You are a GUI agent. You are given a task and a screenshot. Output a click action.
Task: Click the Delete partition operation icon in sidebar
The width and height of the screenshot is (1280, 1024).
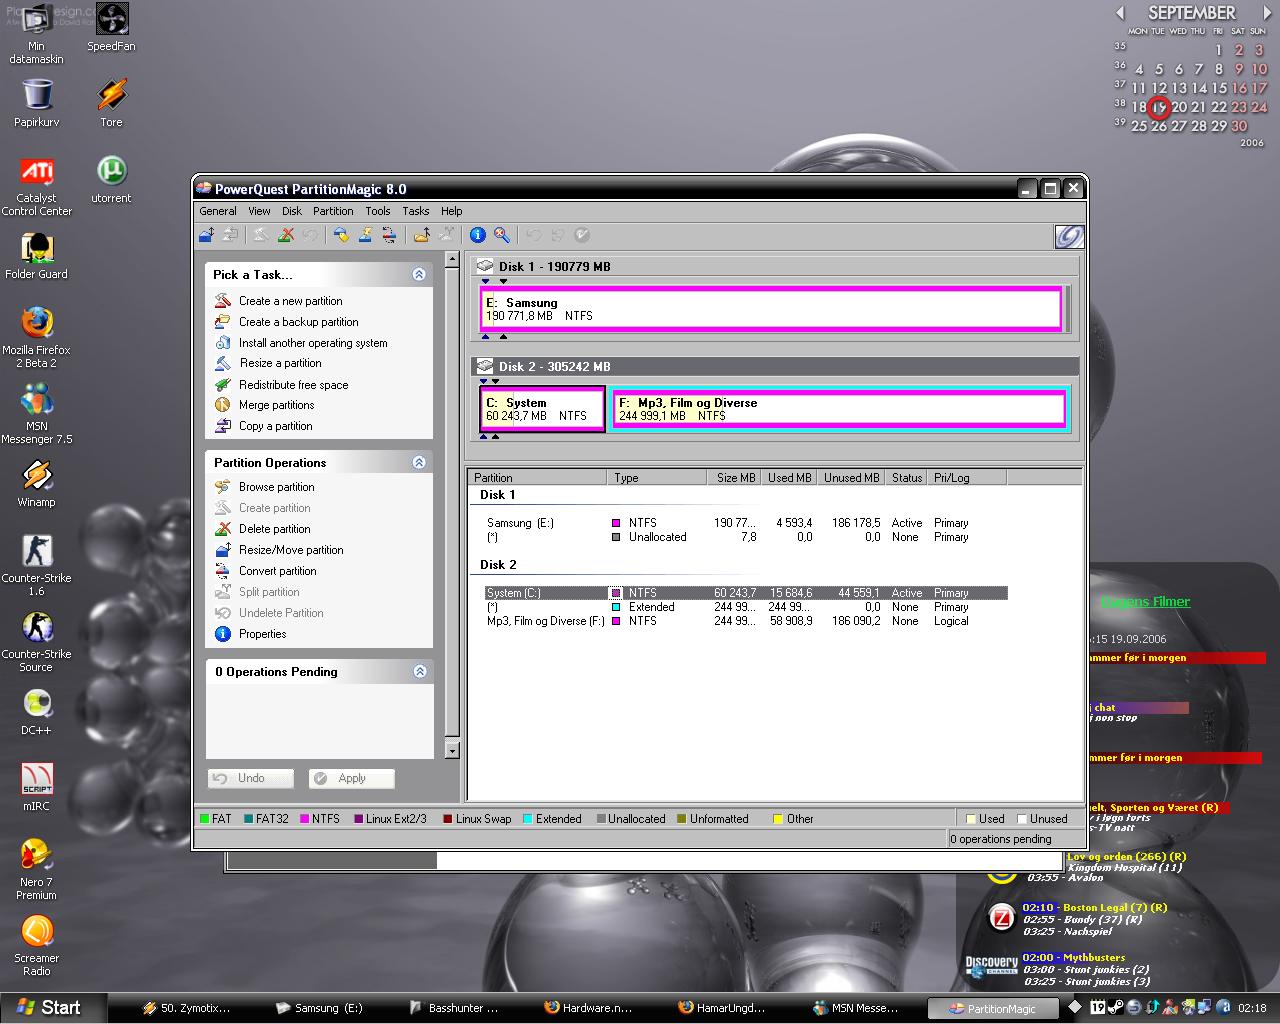pyautogui.click(x=223, y=529)
